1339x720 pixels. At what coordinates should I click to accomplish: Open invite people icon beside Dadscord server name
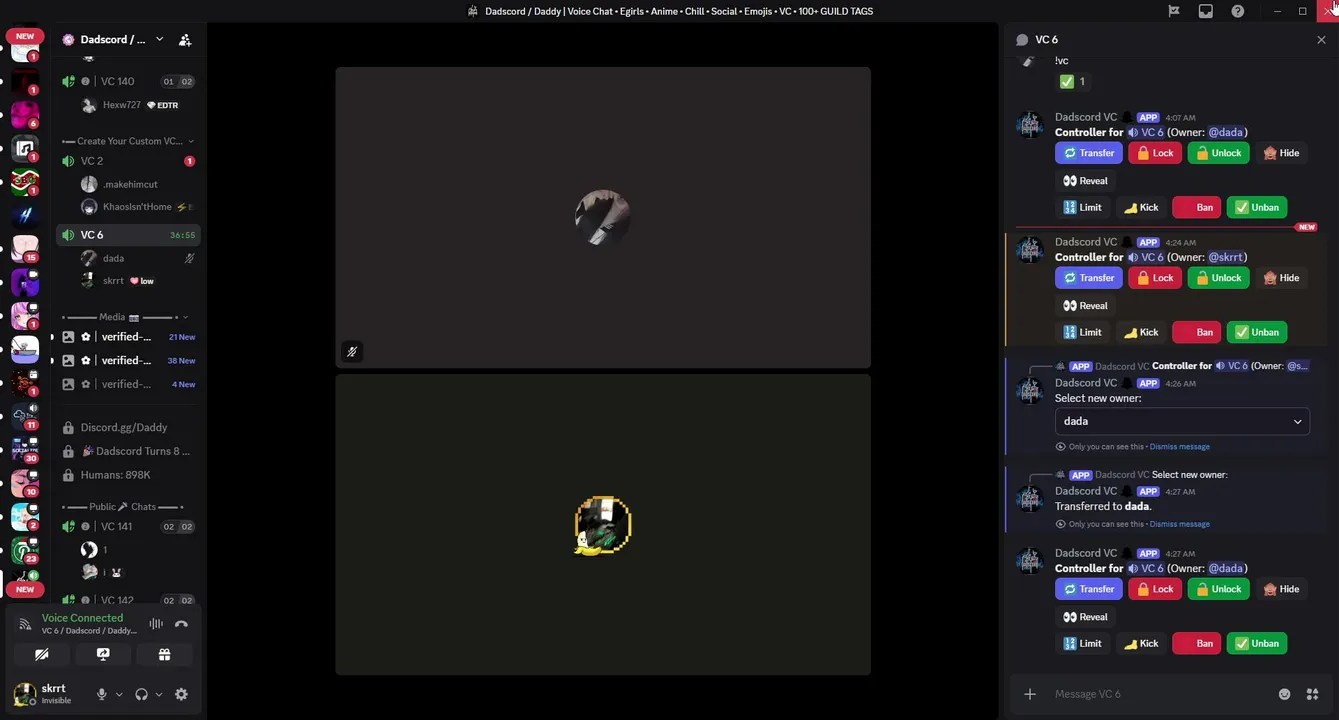tap(185, 40)
